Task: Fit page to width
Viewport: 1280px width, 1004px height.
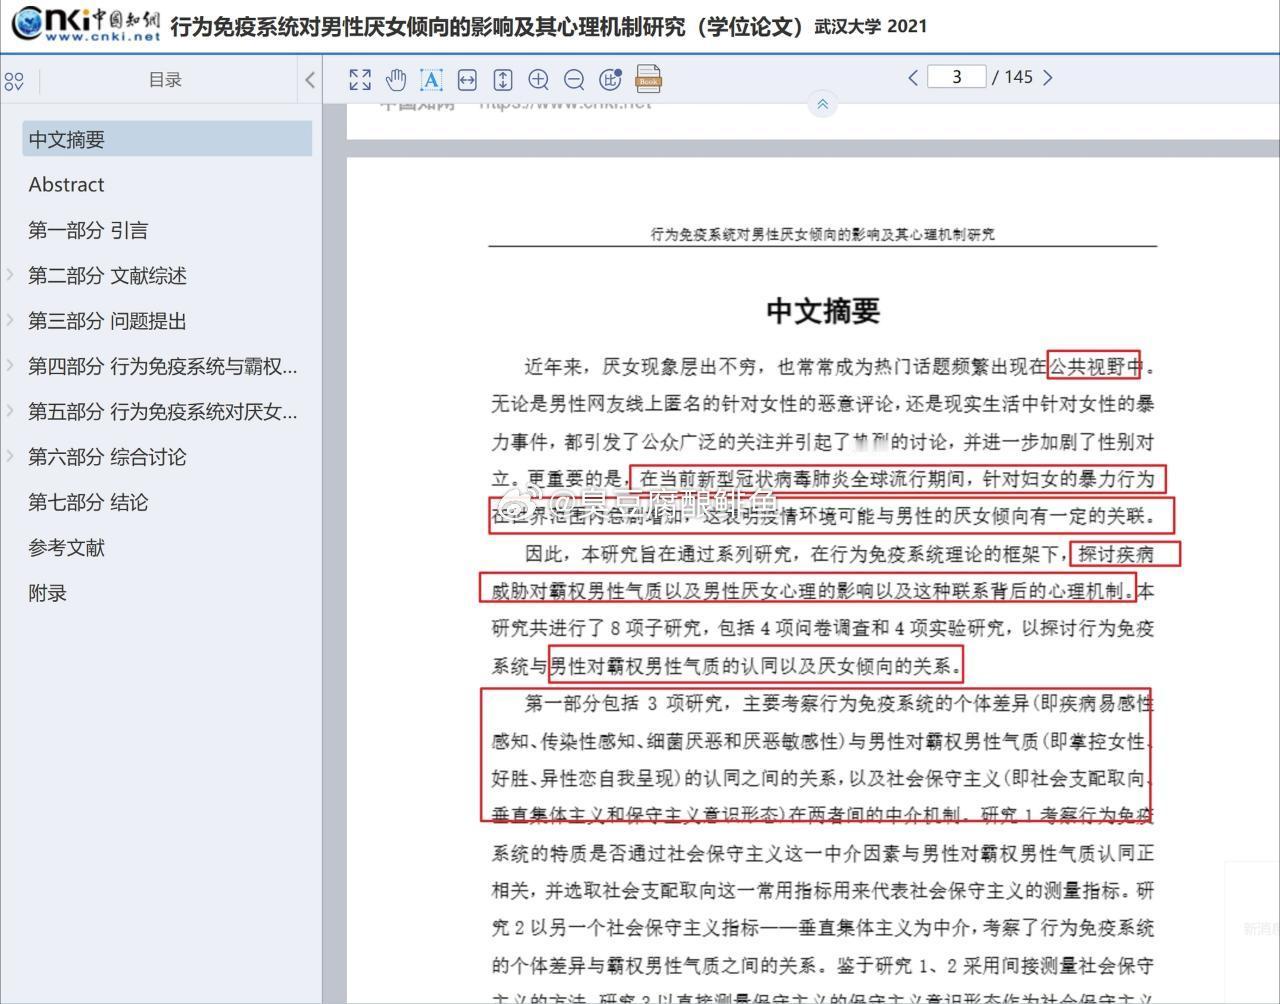Action: (467, 79)
